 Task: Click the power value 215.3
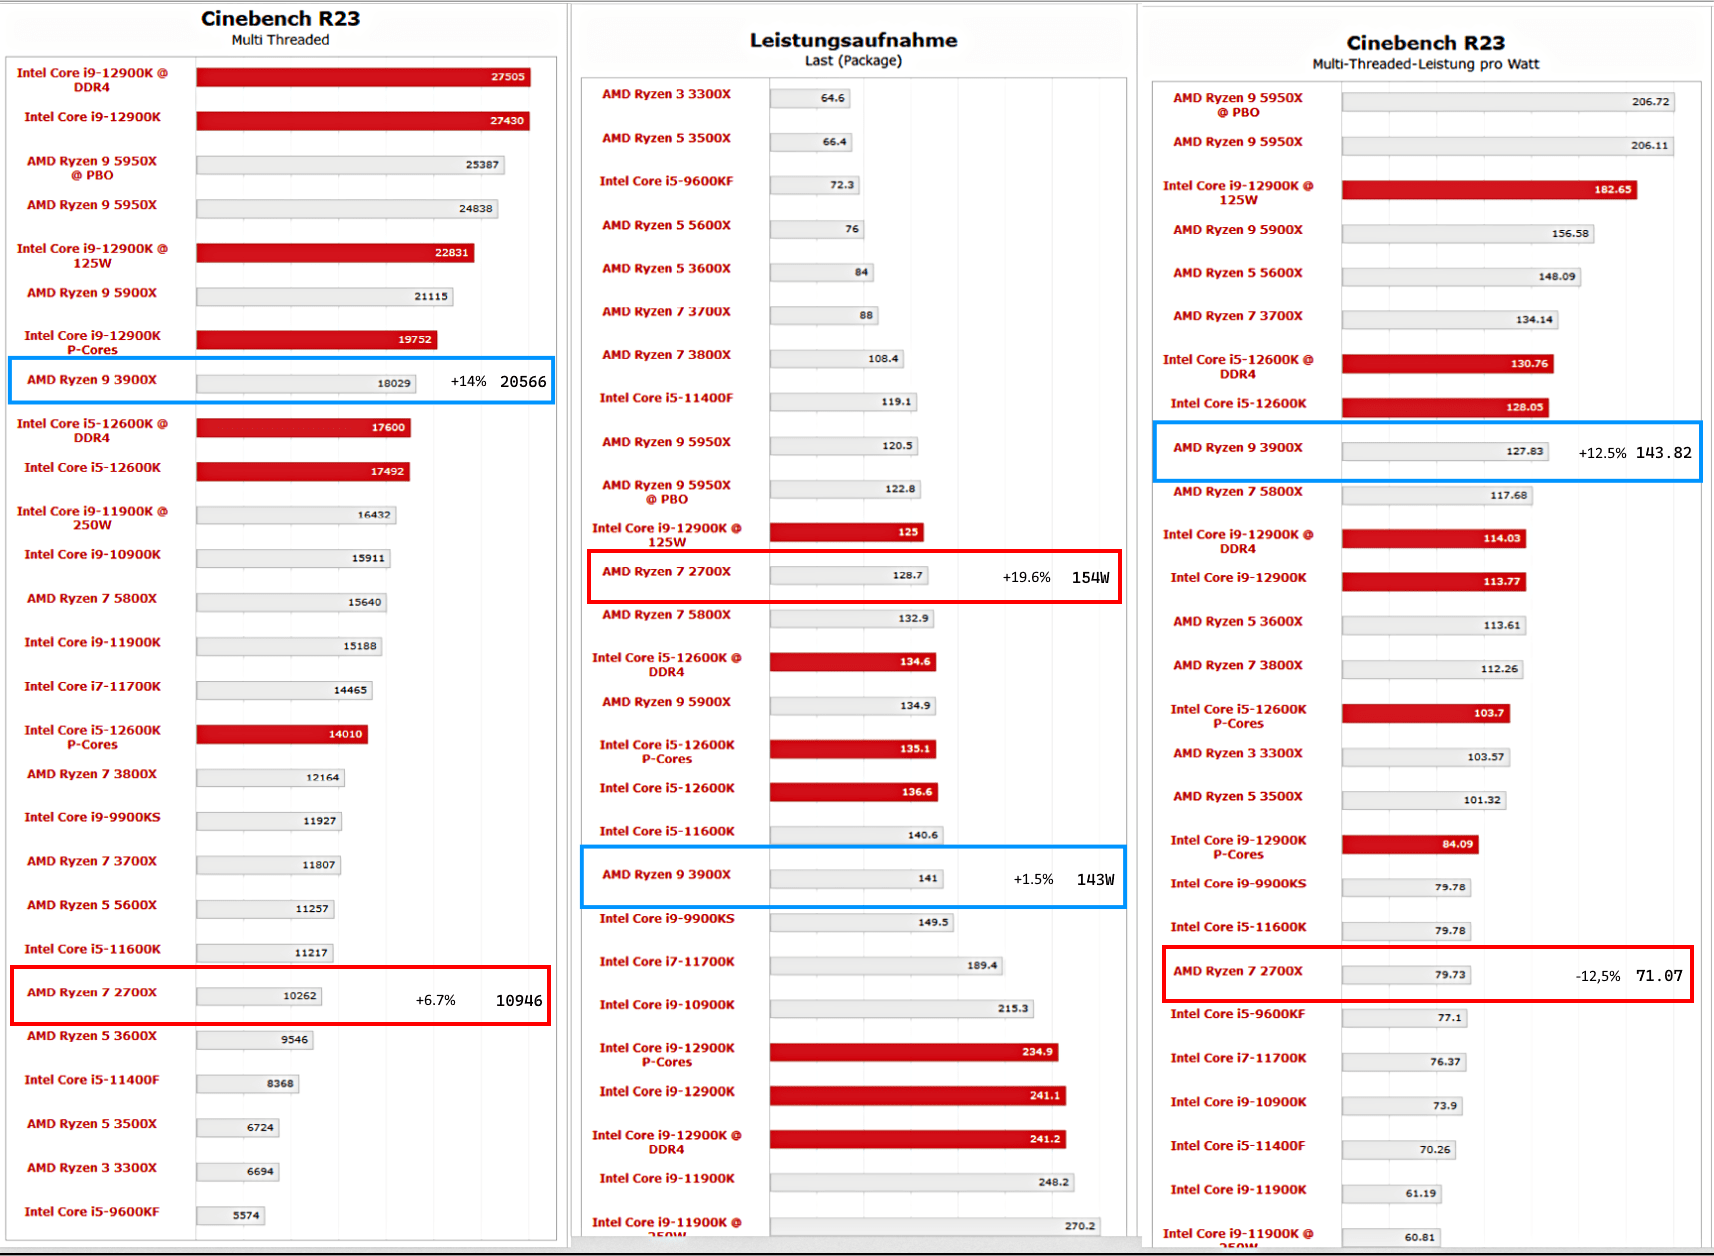pos(1013,1008)
